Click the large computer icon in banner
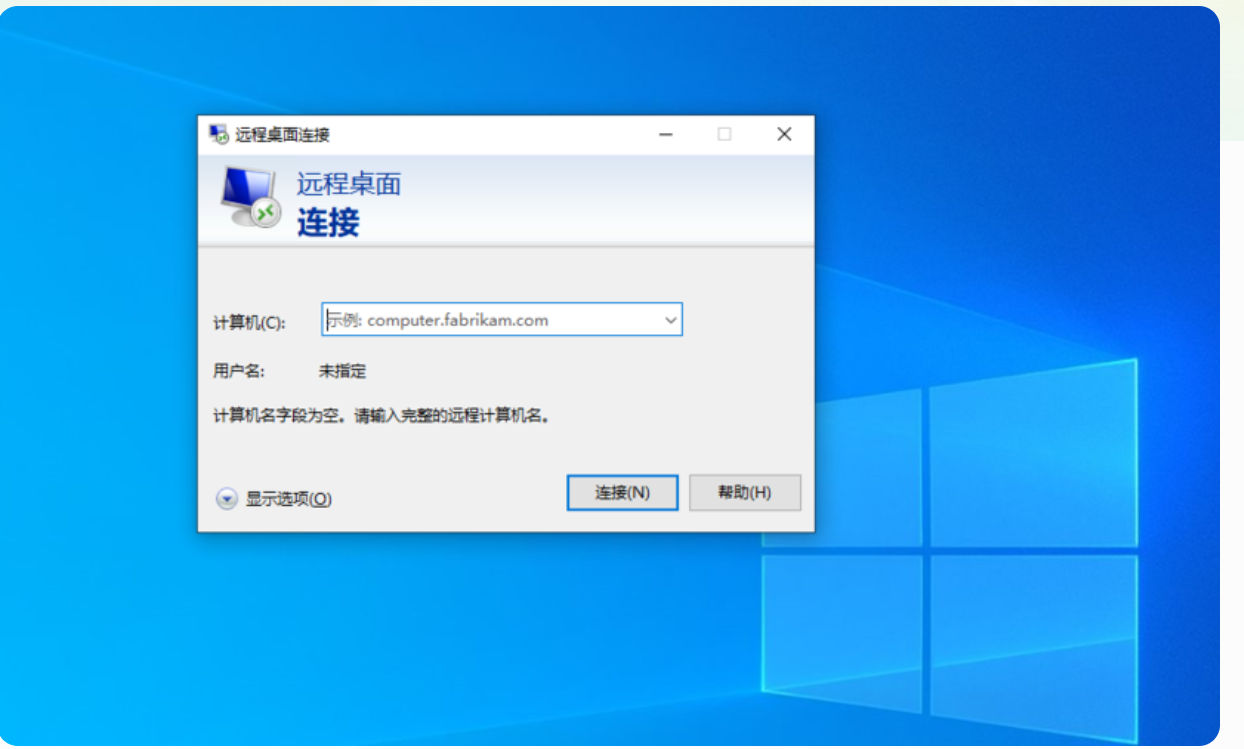Image resolution: width=1244 pixels, height=749 pixels. point(250,197)
